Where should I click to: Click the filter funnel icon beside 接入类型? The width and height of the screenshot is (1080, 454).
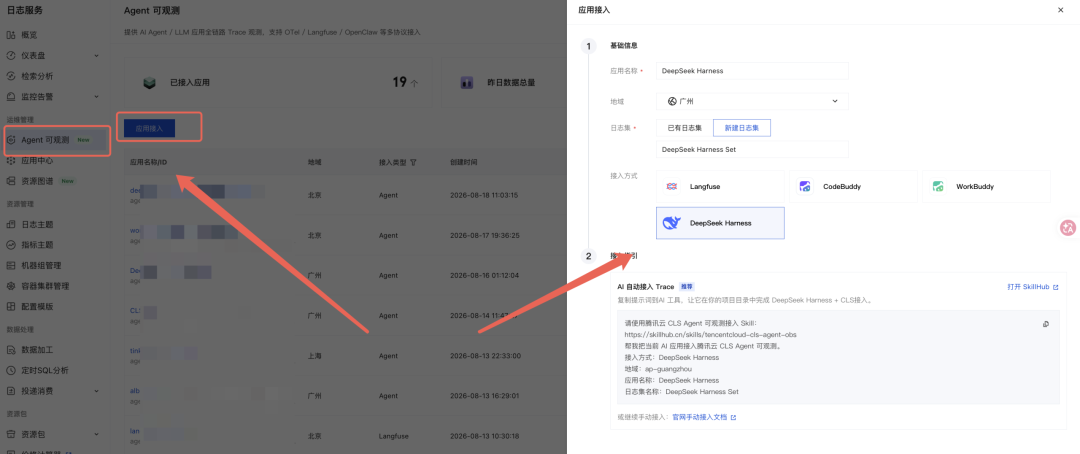click(x=413, y=163)
